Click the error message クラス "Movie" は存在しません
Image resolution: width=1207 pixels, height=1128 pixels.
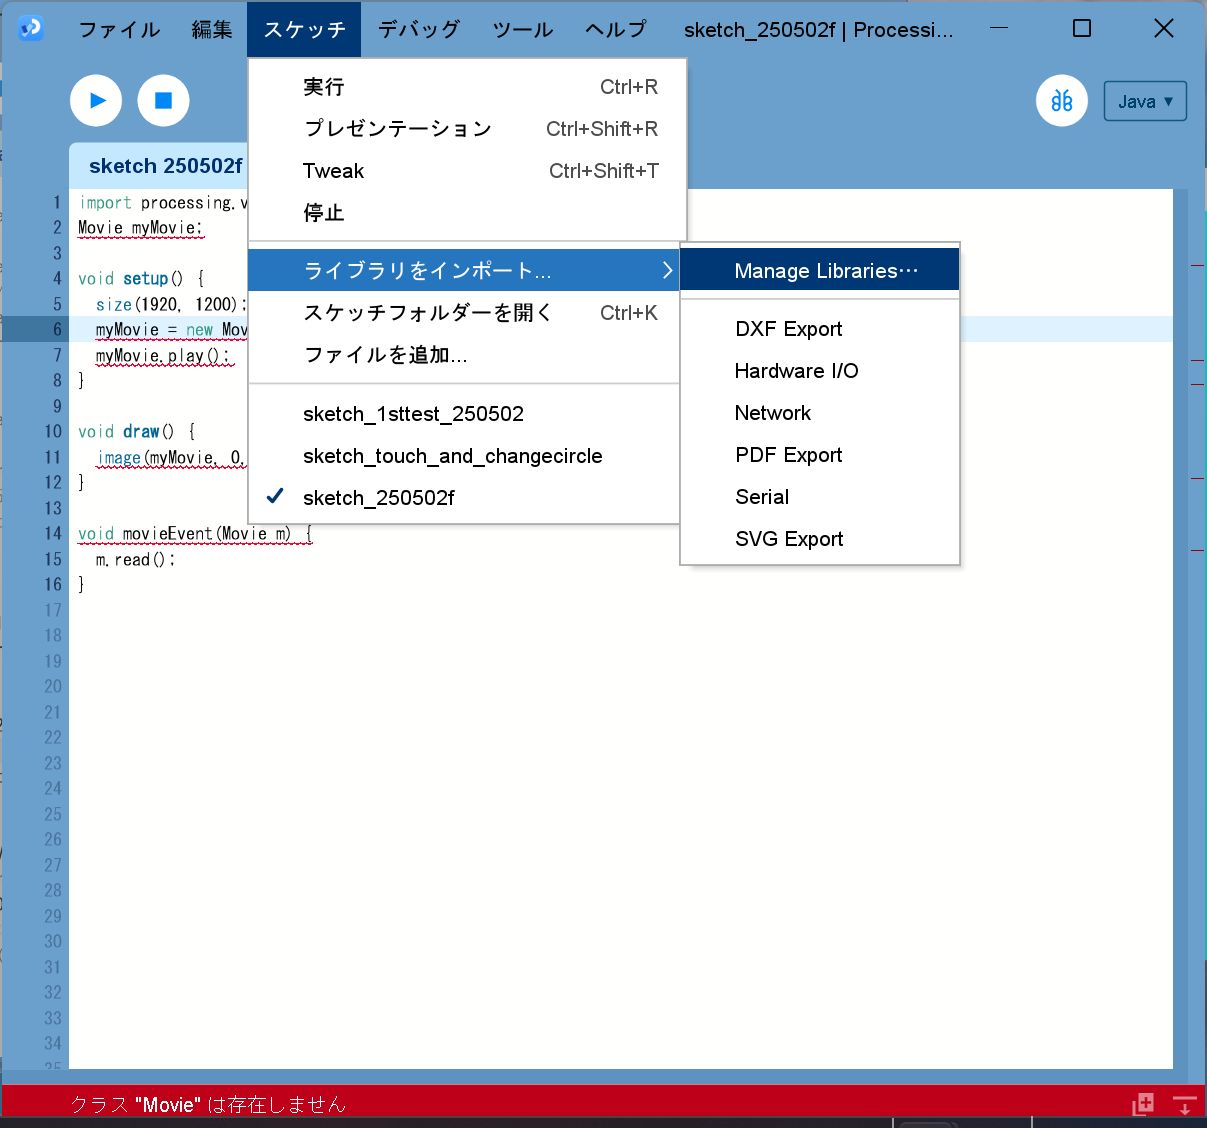point(208,1105)
